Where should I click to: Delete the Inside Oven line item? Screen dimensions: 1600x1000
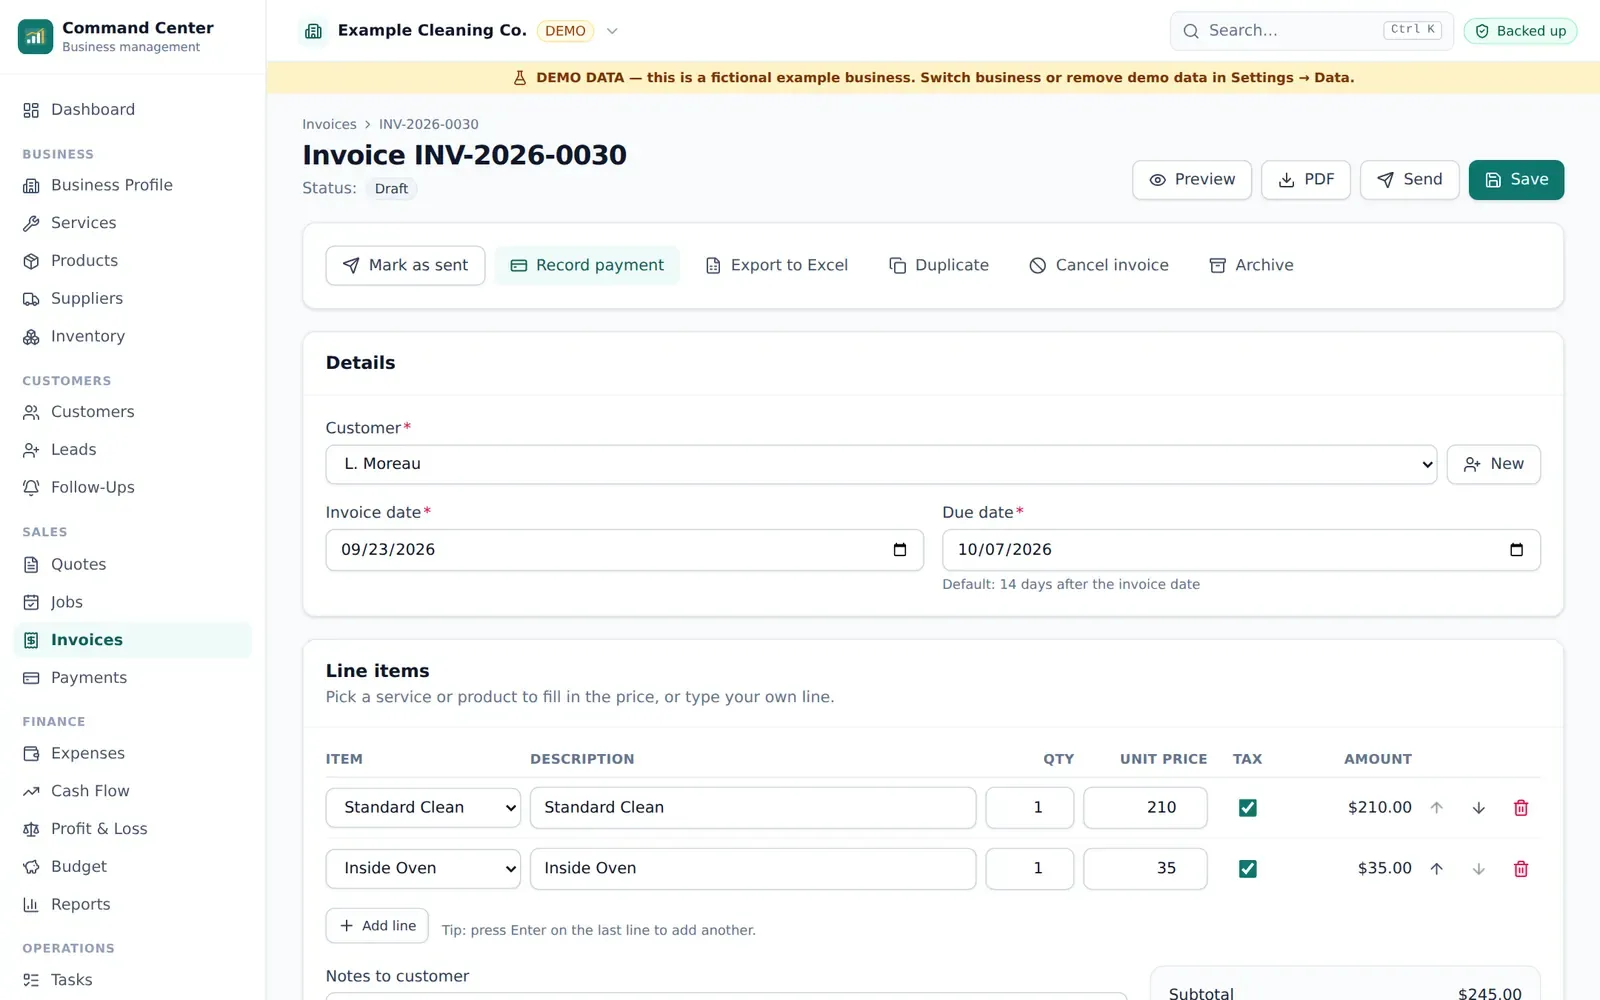coord(1520,869)
